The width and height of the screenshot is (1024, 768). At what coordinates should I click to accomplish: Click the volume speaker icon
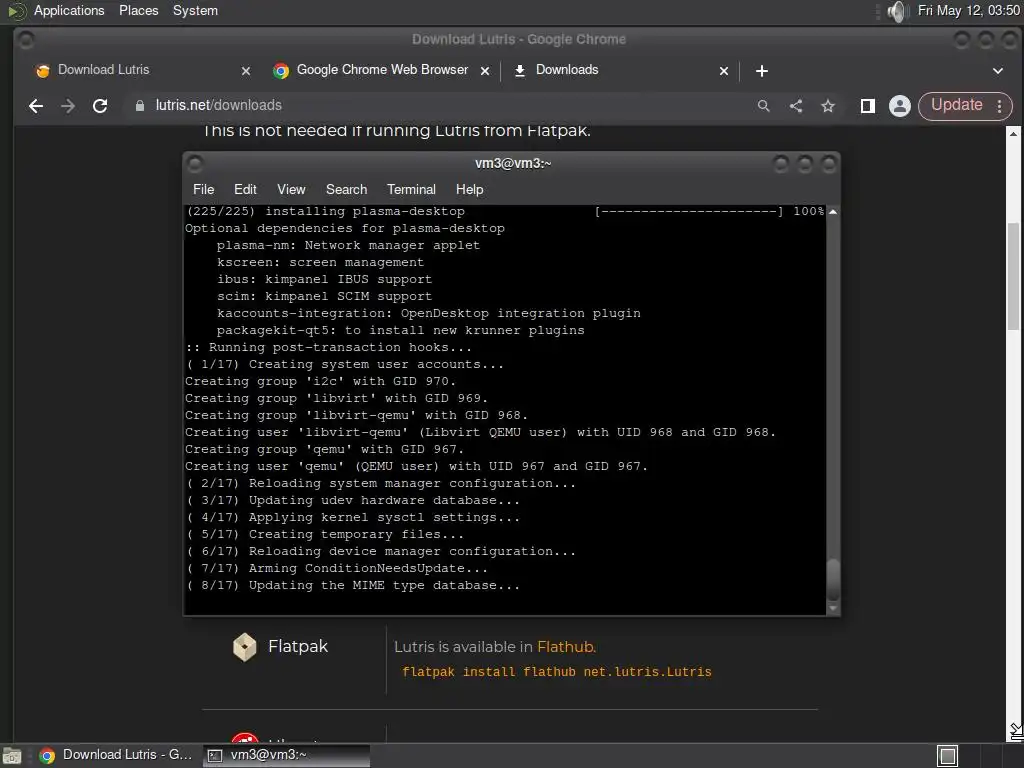pyautogui.click(x=898, y=11)
